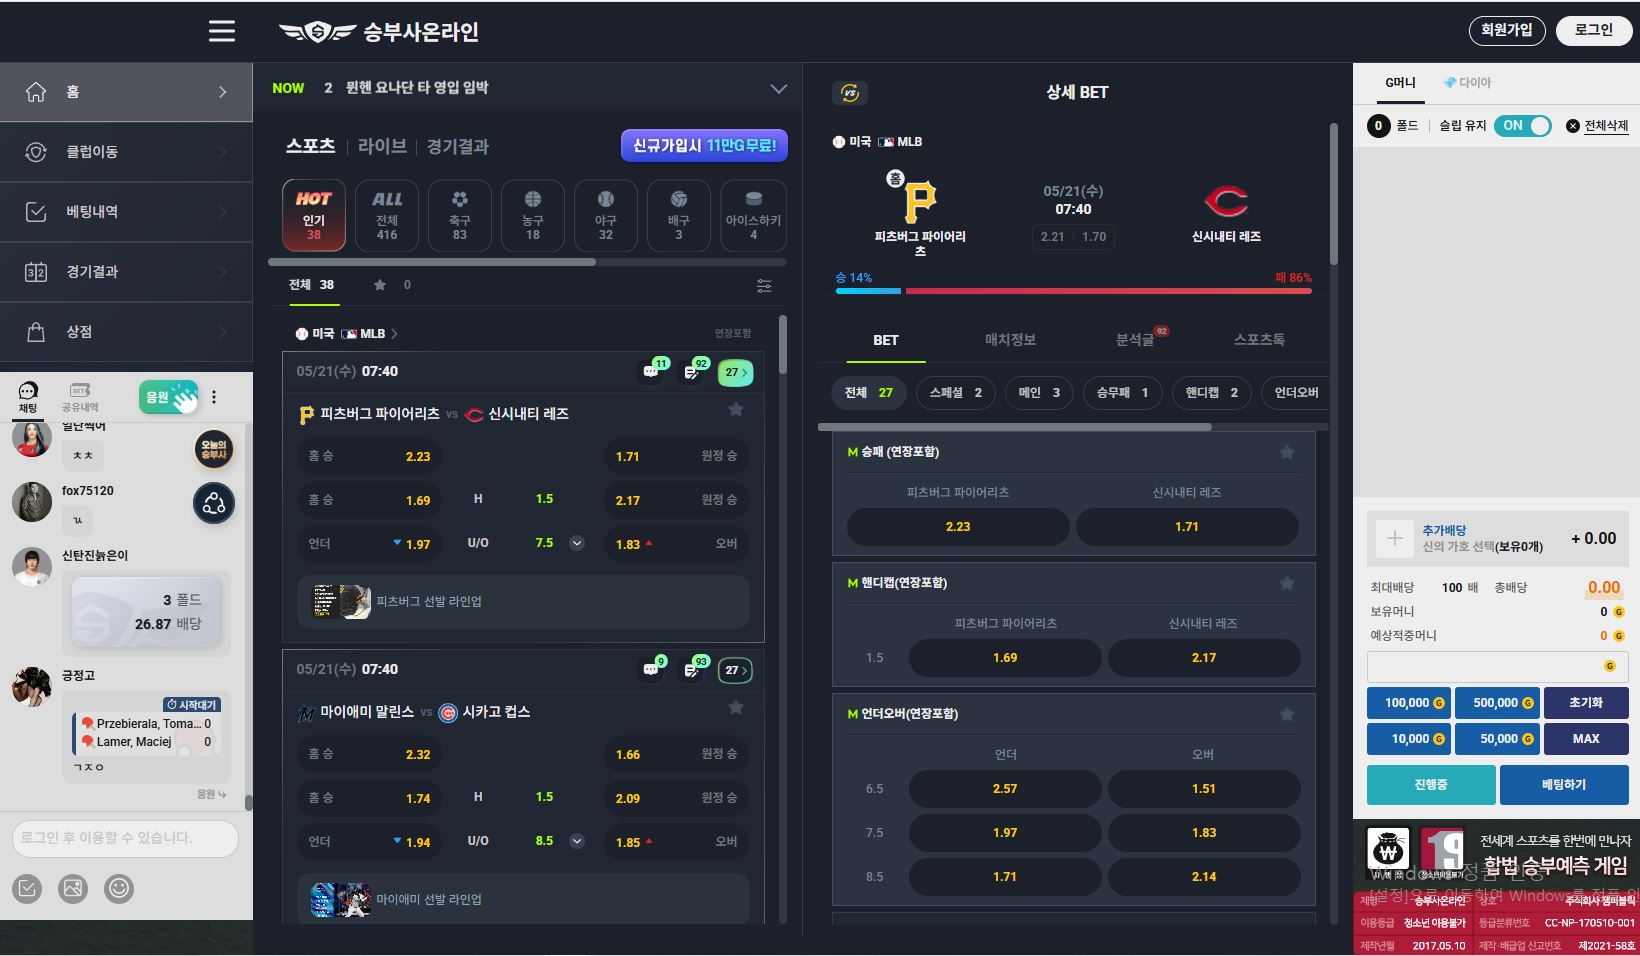
Task: Favorite the 승패(연장포함) market star
Action: pos(1287,453)
